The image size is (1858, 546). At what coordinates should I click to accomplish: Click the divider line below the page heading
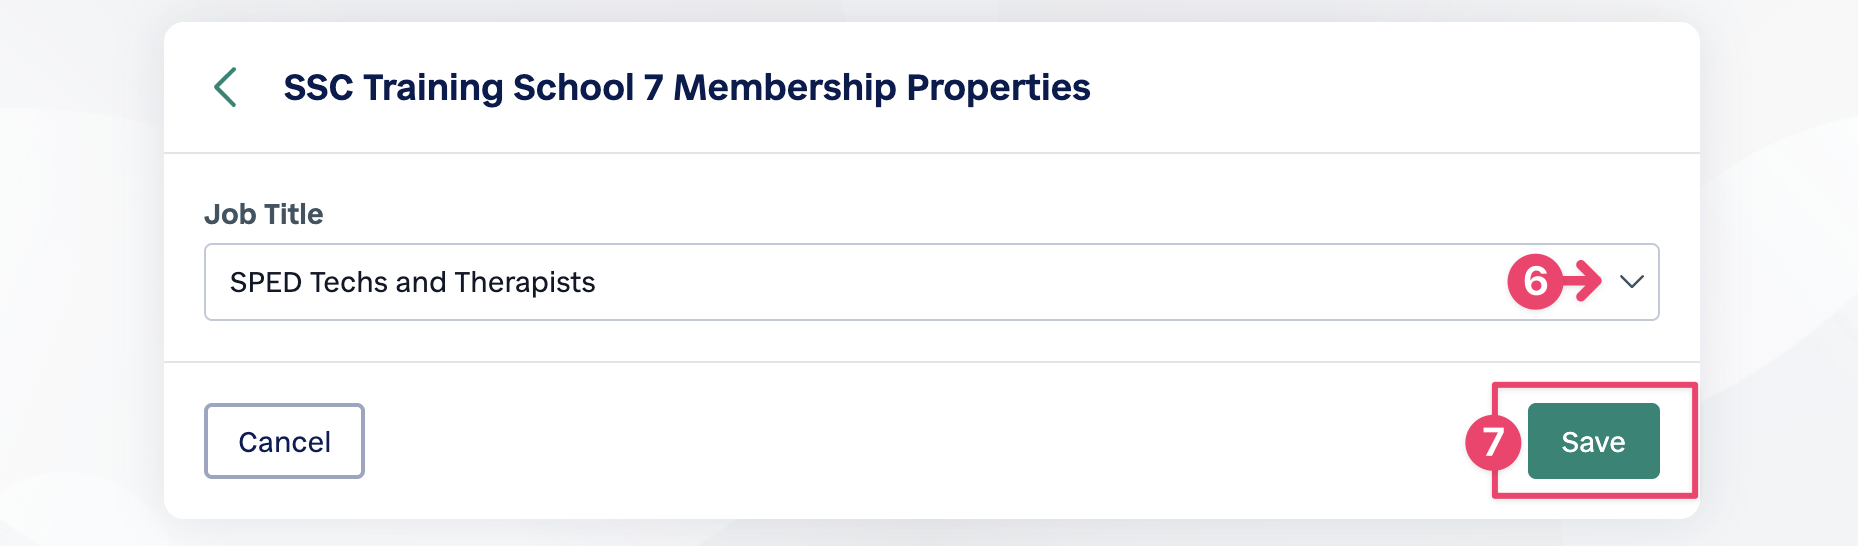coord(931,153)
